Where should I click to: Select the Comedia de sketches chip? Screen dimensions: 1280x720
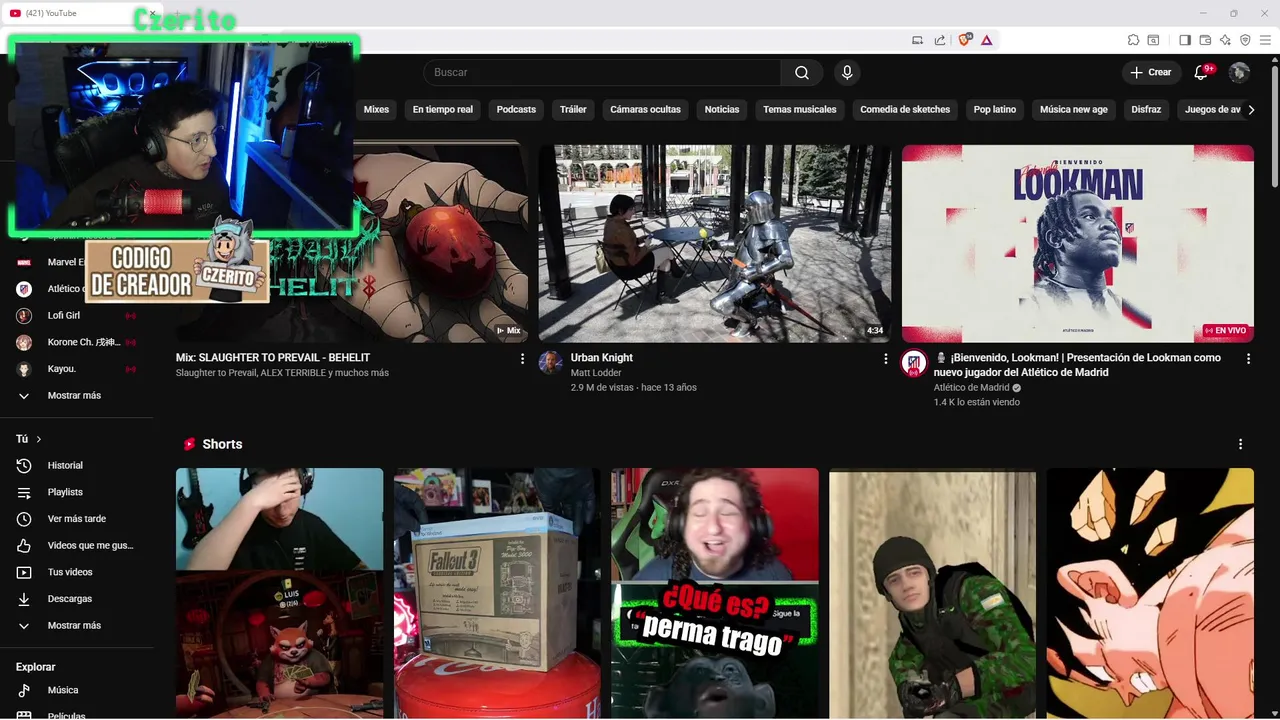pos(905,109)
